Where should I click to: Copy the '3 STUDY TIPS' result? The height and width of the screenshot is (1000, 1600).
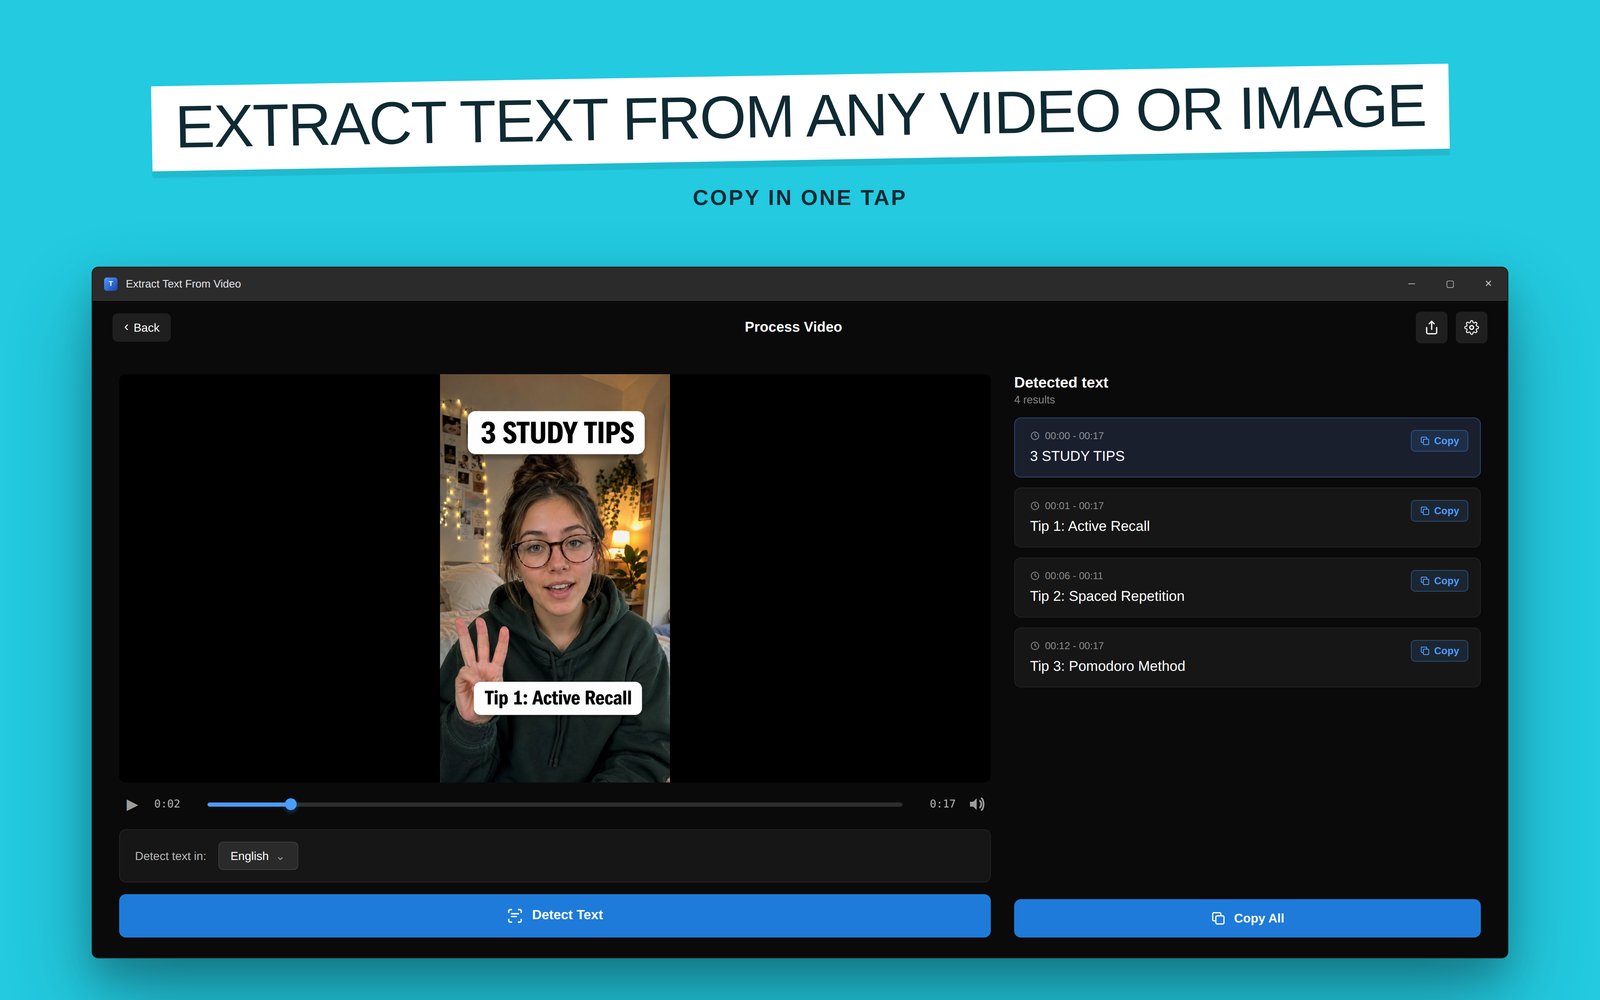pyautogui.click(x=1439, y=441)
